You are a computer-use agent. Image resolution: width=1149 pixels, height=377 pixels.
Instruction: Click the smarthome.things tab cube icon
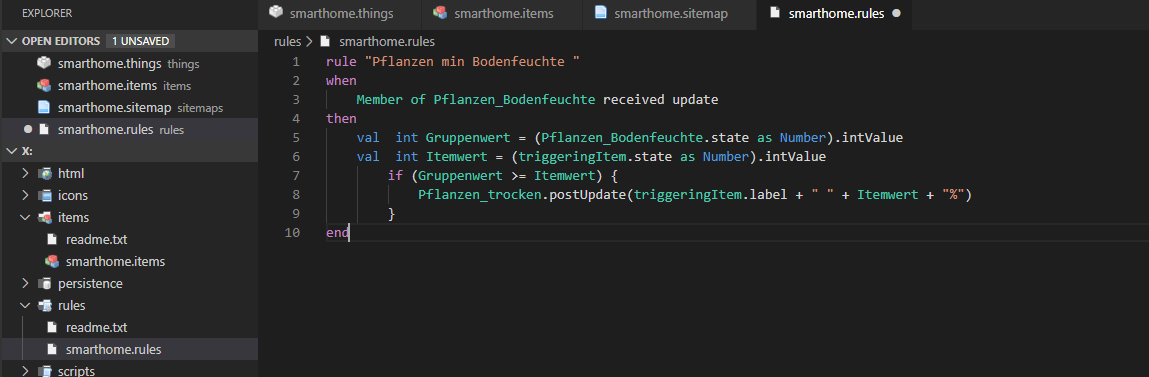[x=276, y=12]
